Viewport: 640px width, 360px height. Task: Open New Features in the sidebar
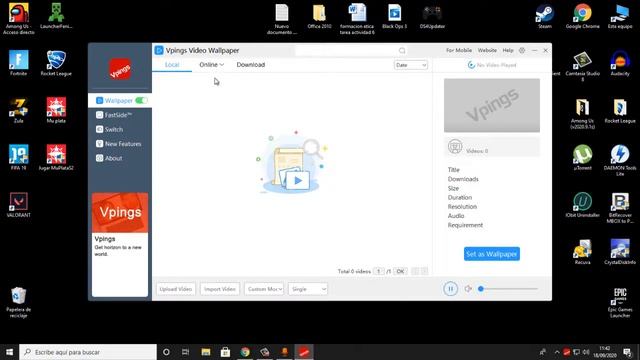[119, 144]
